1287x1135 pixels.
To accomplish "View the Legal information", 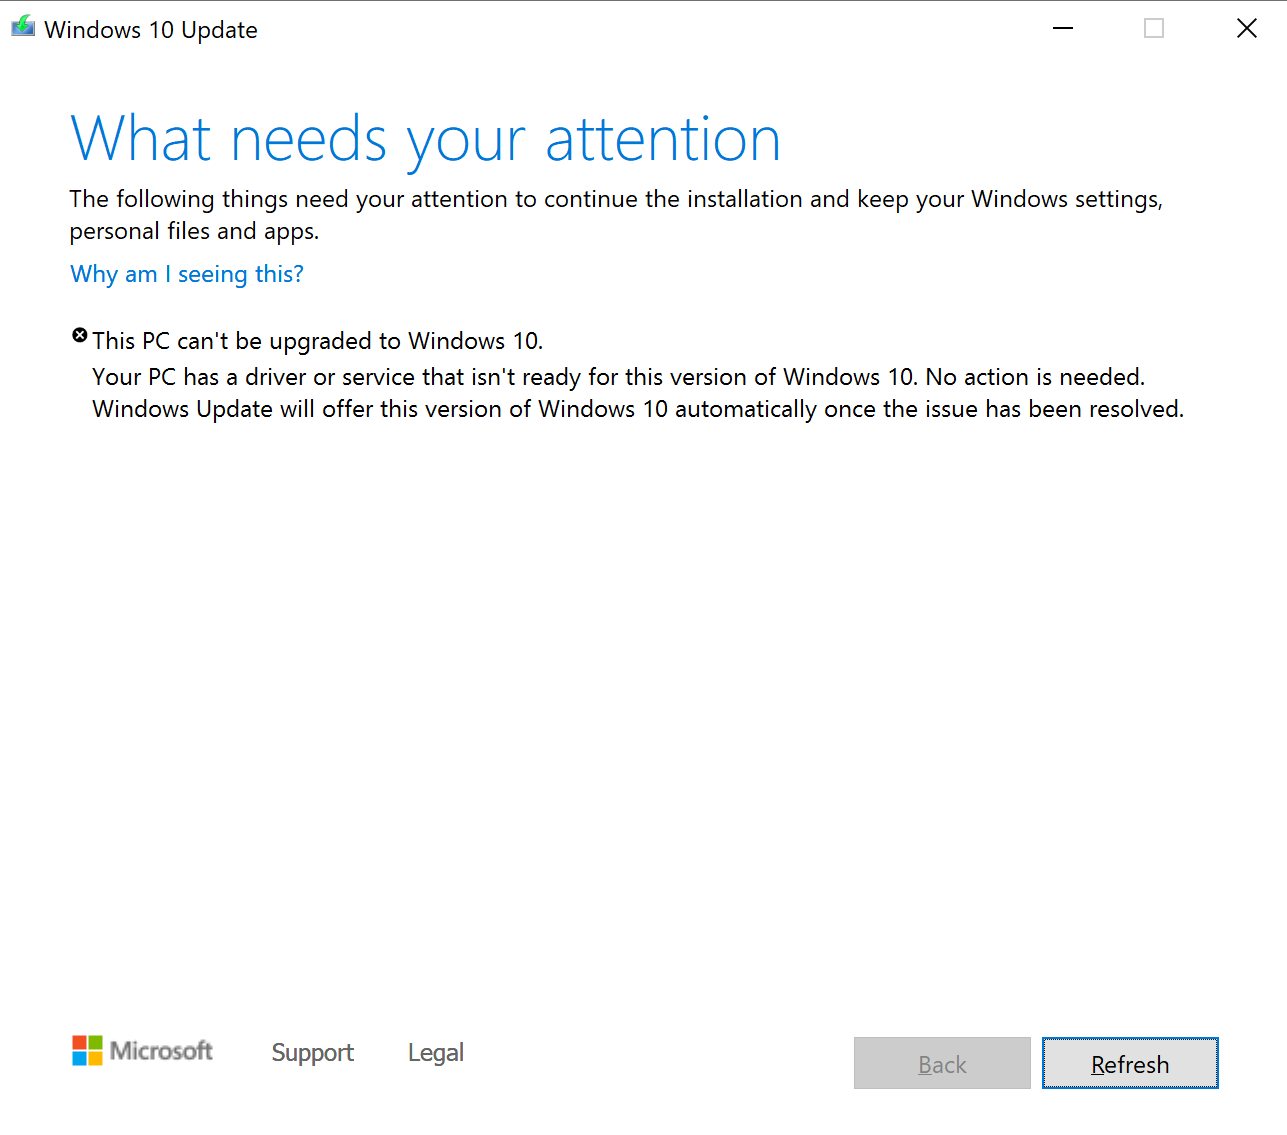I will (x=435, y=1052).
